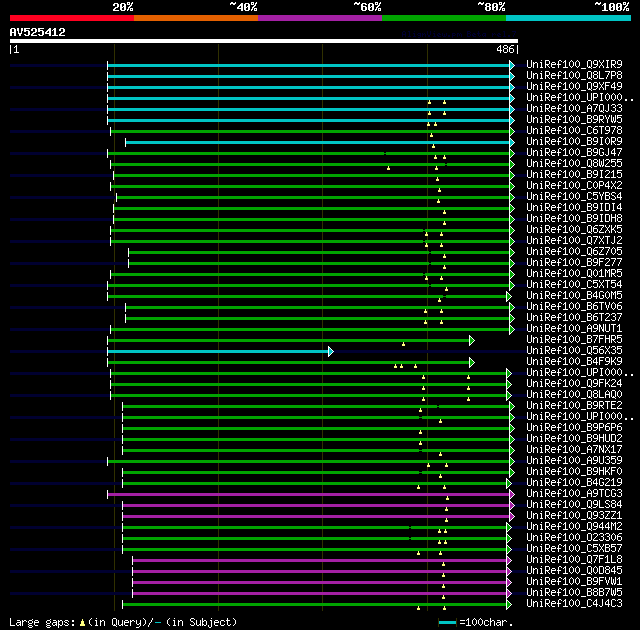Click the purple ~60% identity legend segment
The width and height of the screenshot is (640, 630).
[320, 18]
